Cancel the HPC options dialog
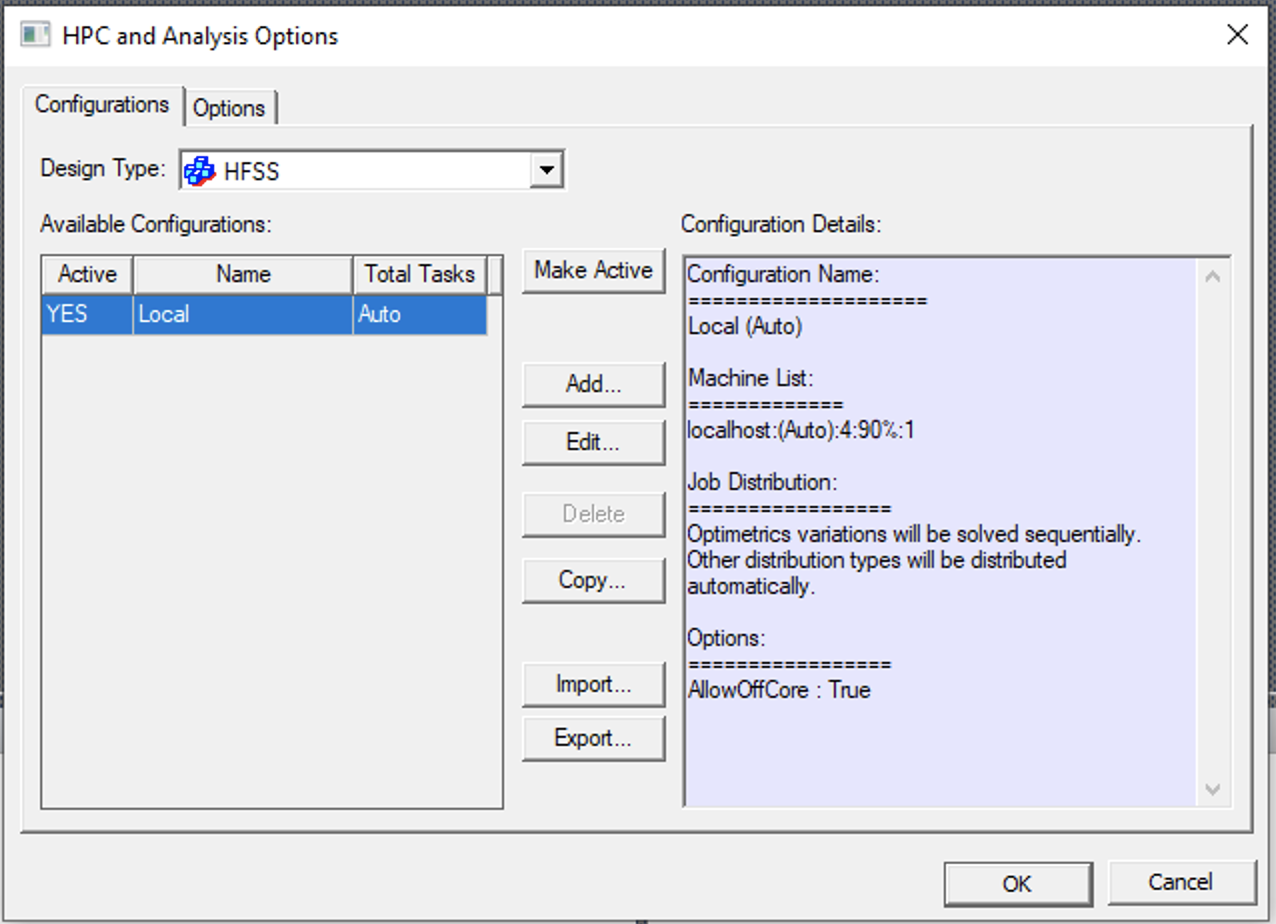 click(1181, 882)
